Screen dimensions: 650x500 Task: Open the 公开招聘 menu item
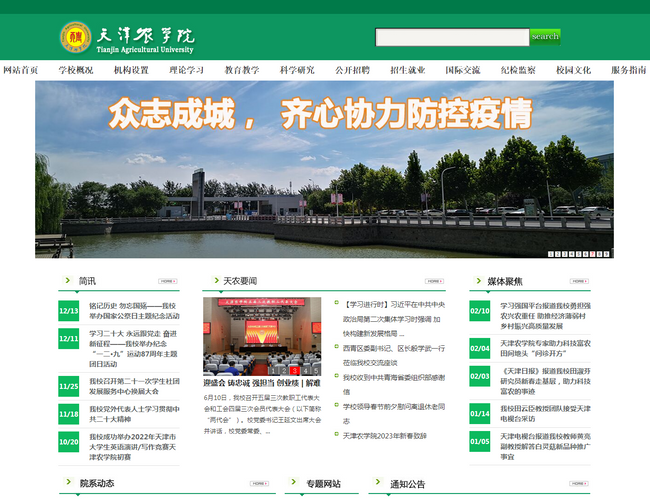pyautogui.click(x=352, y=70)
